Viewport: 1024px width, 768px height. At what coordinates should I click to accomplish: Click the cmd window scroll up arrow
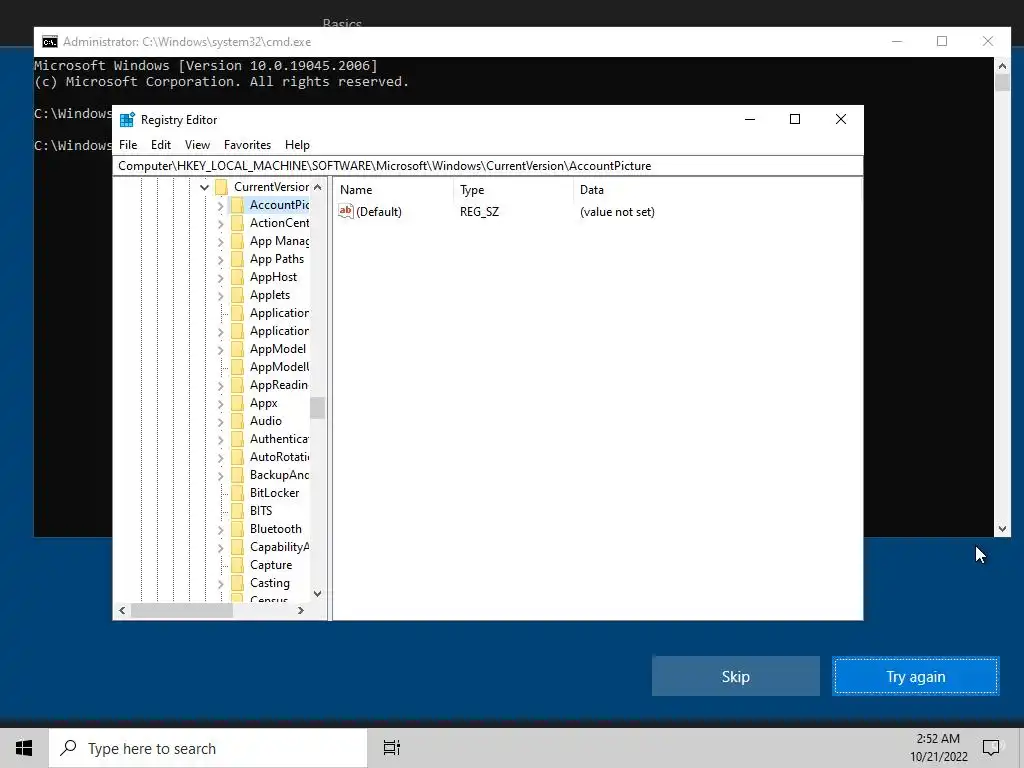(x=1002, y=65)
